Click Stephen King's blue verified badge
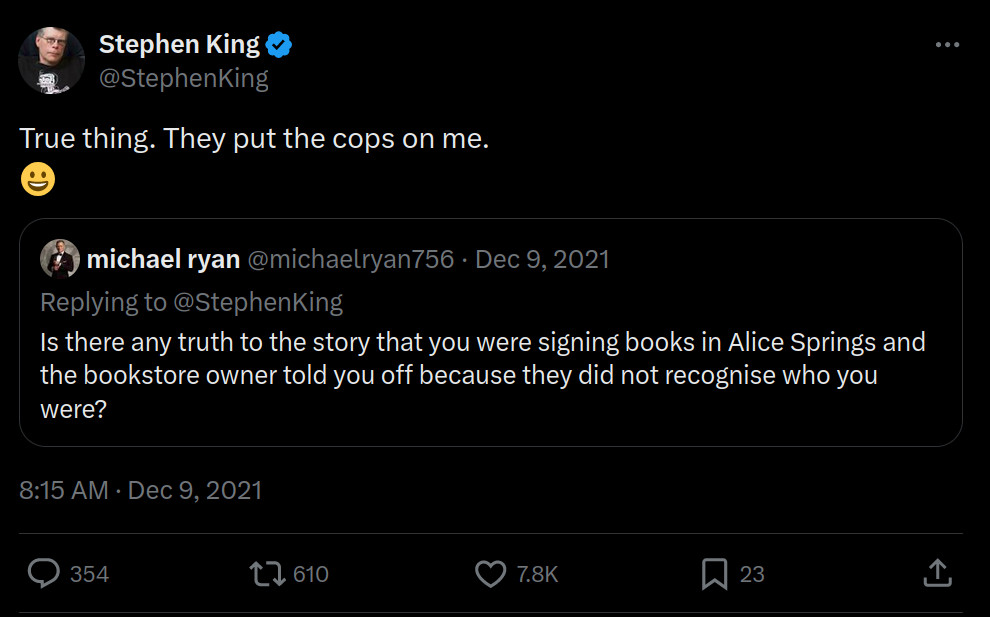 278,45
